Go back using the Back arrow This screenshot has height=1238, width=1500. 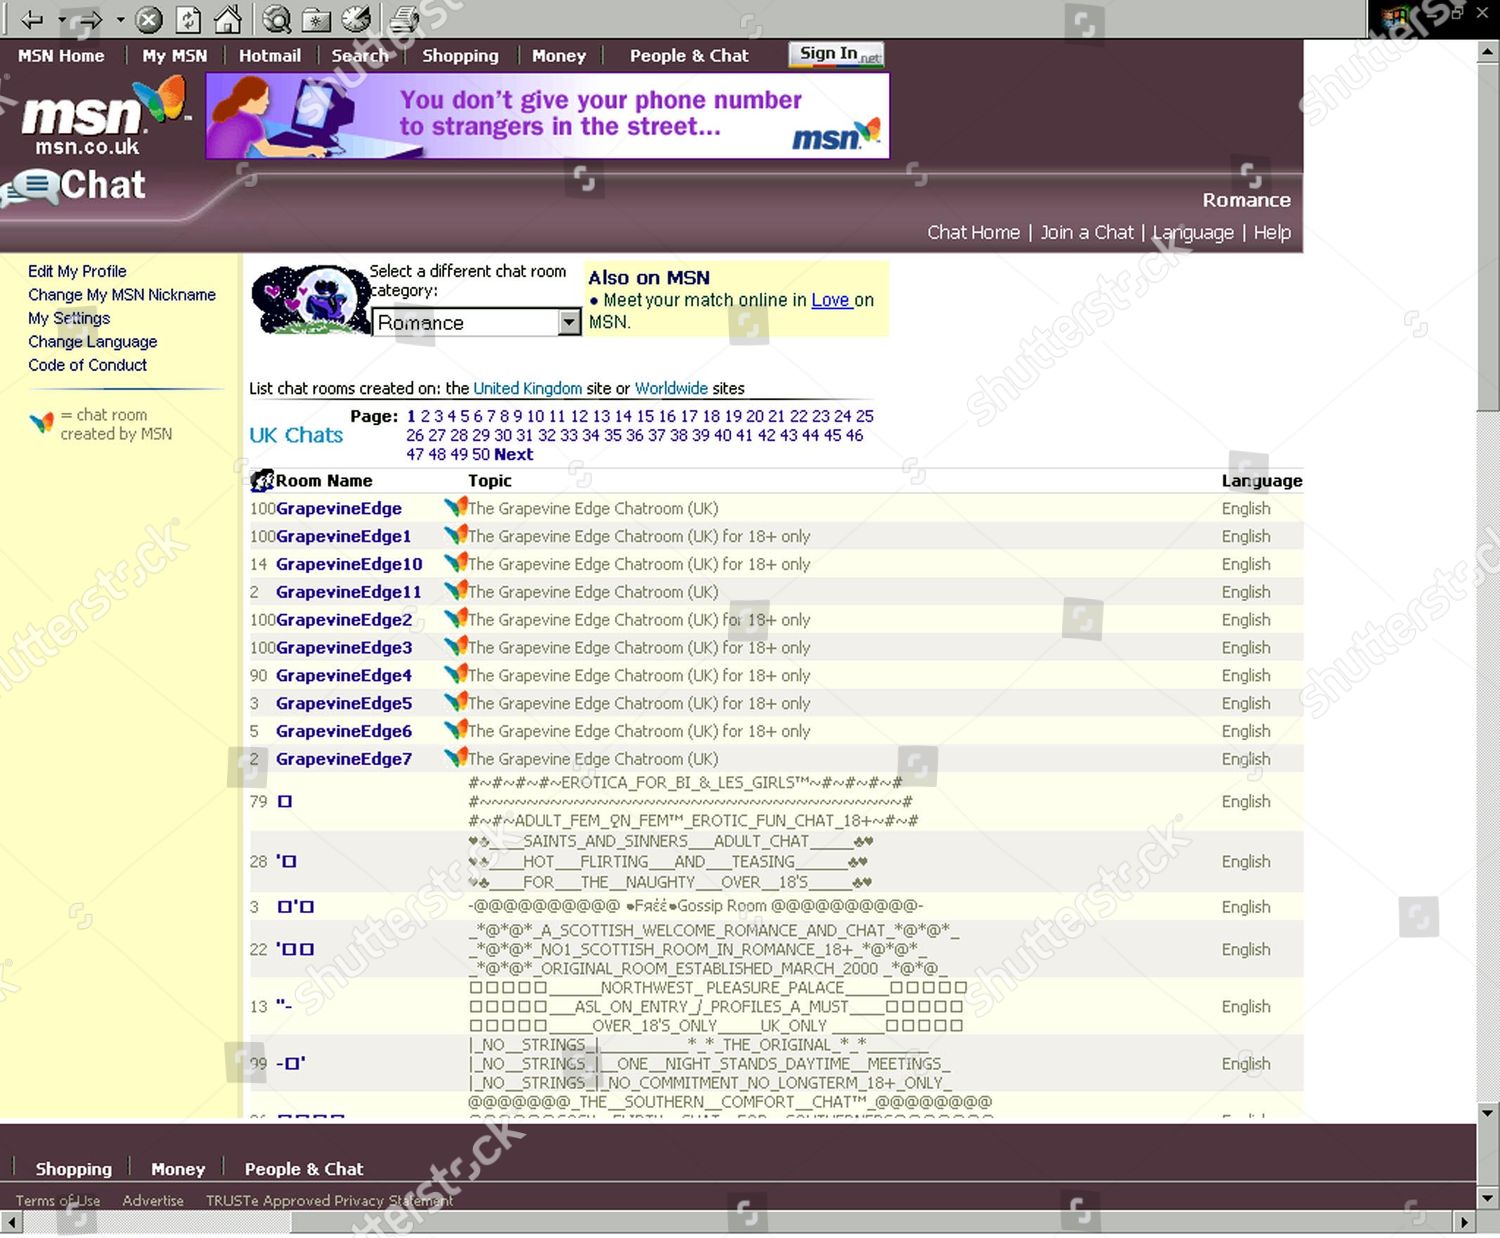33,19
